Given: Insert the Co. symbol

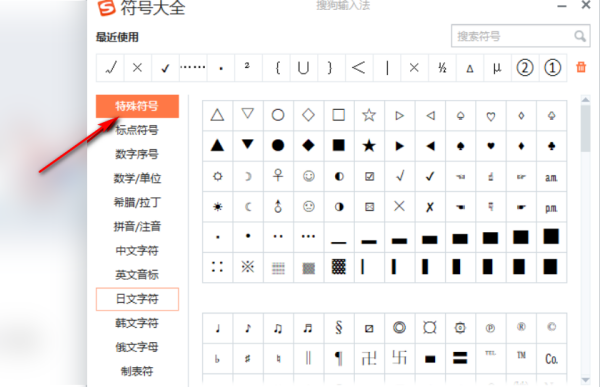Looking at the screenshot, I should pyautogui.click(x=551, y=359).
